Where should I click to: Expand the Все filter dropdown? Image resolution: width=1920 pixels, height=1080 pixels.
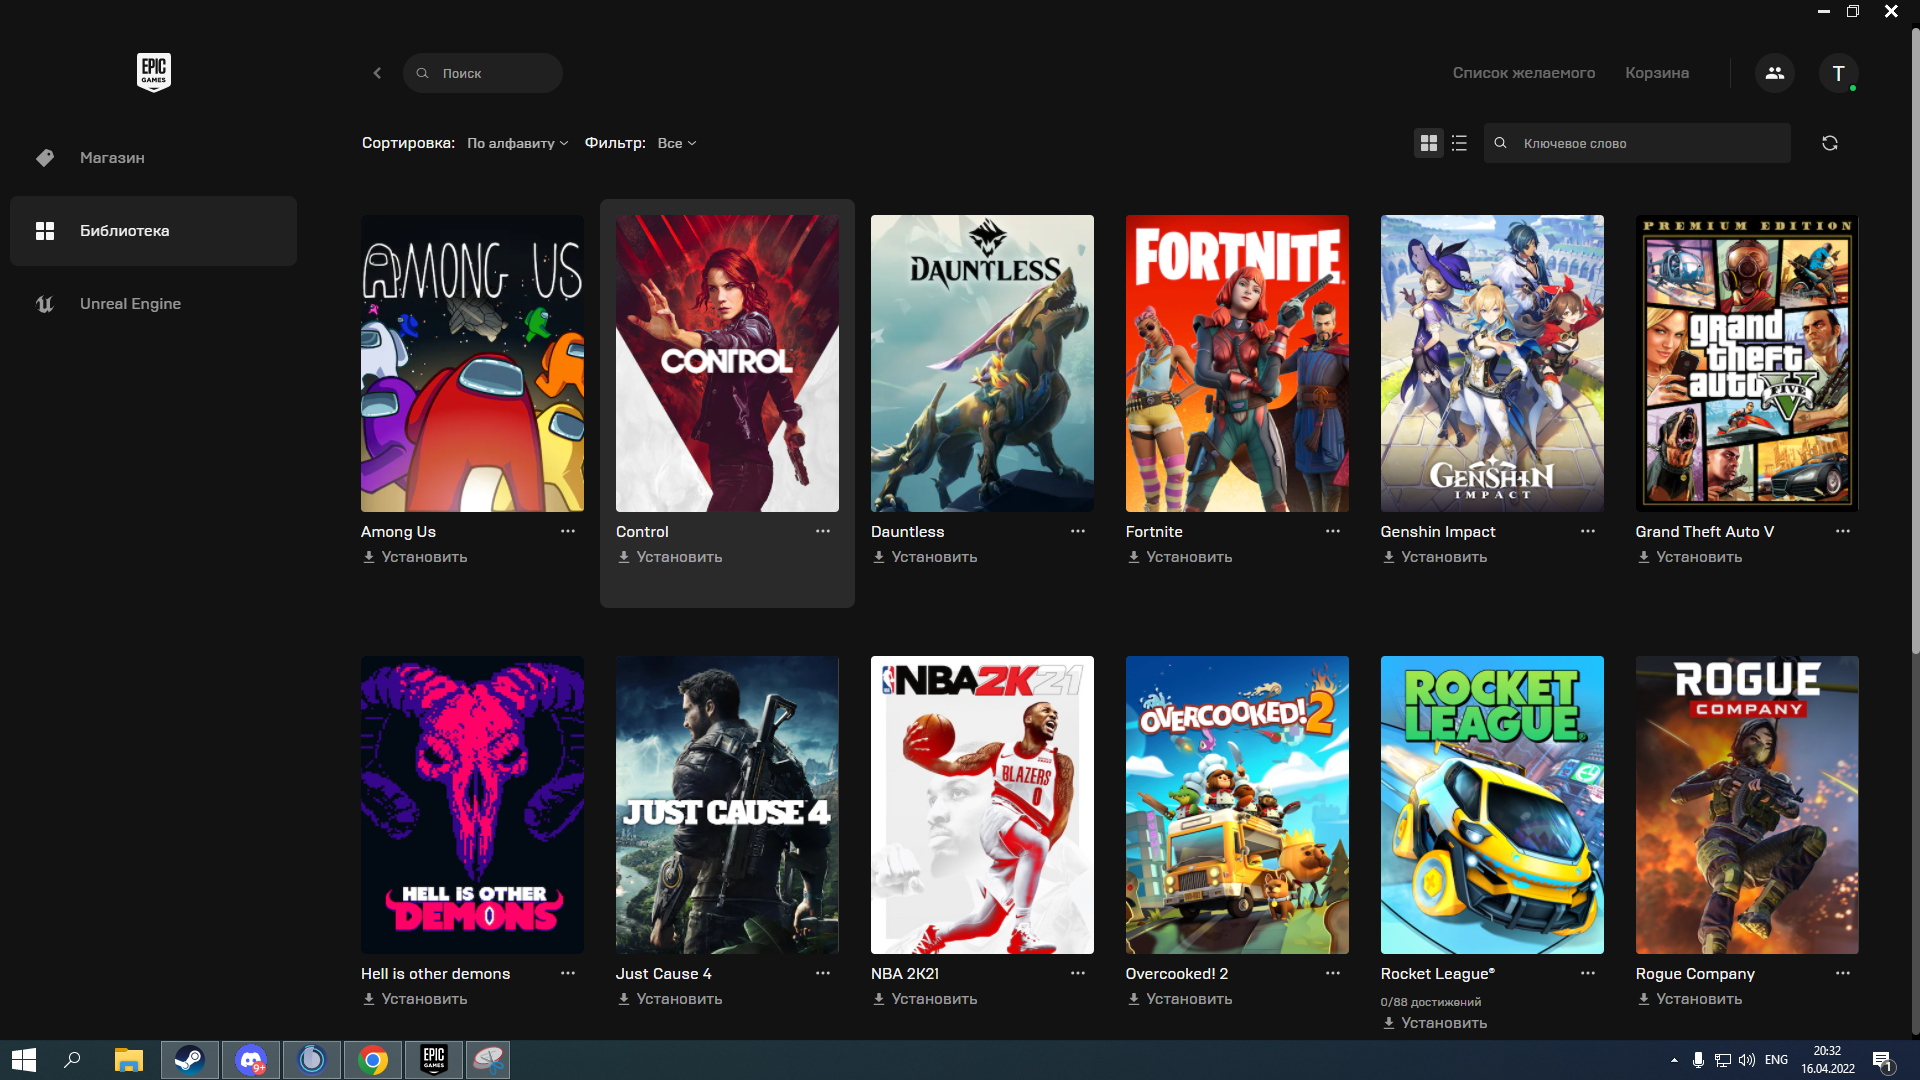point(677,143)
